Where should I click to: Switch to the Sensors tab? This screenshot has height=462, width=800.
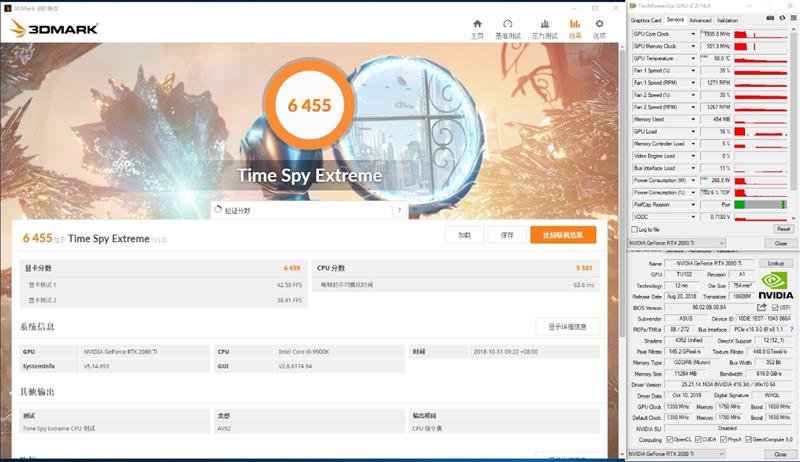point(675,20)
